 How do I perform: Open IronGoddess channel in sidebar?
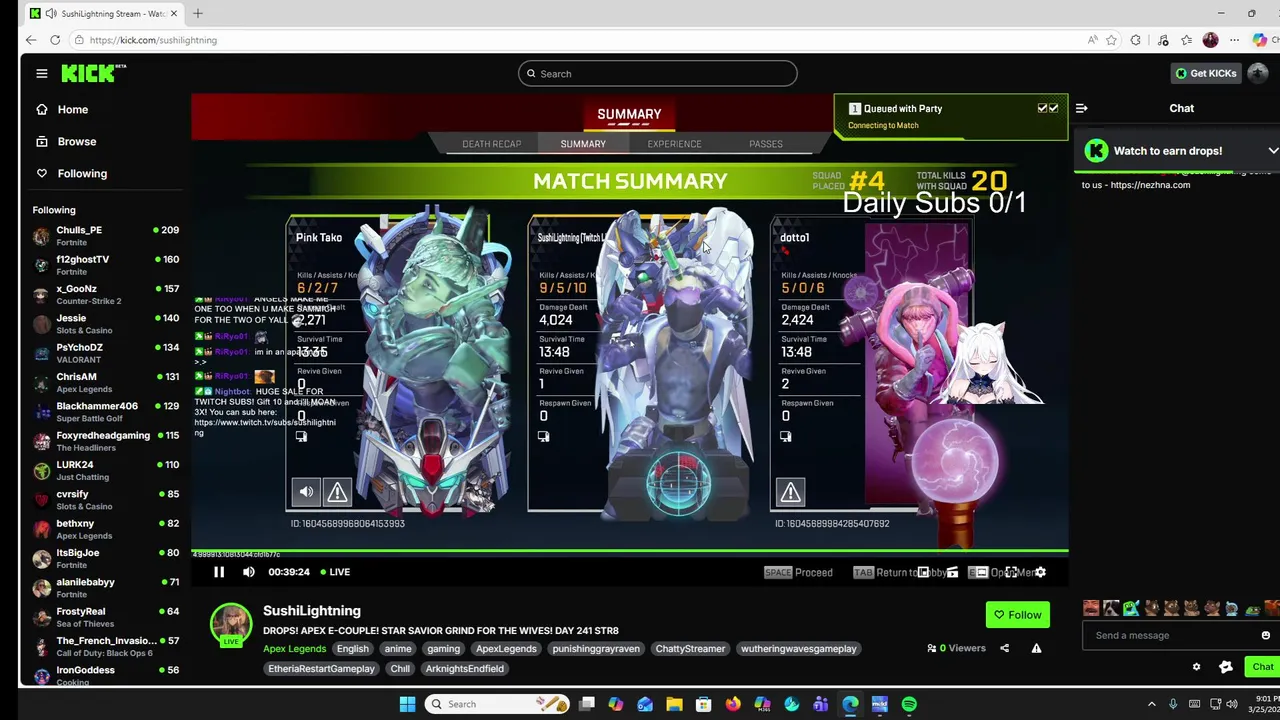tap(105, 675)
